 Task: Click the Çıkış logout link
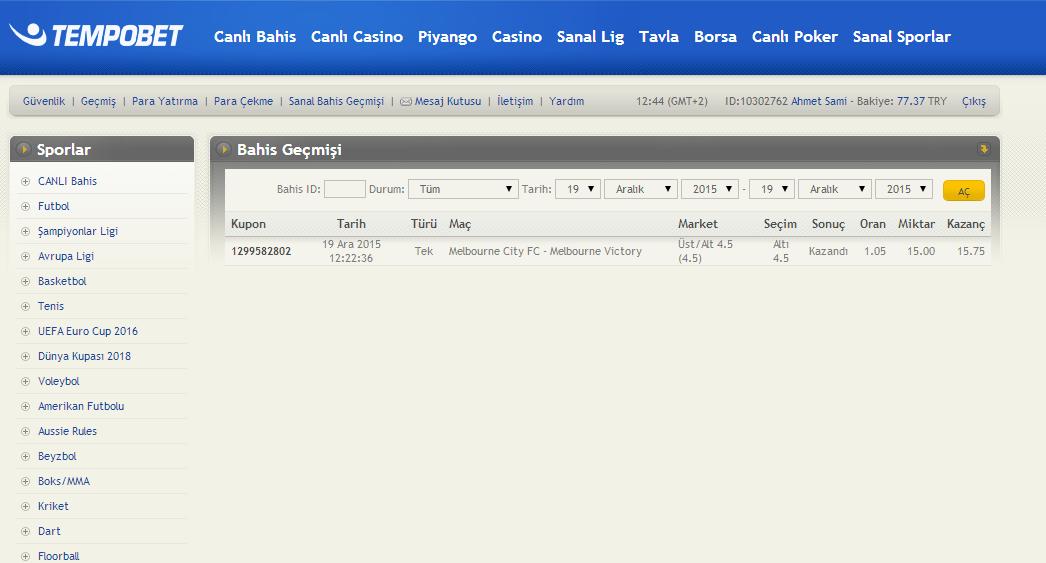[x=973, y=102]
